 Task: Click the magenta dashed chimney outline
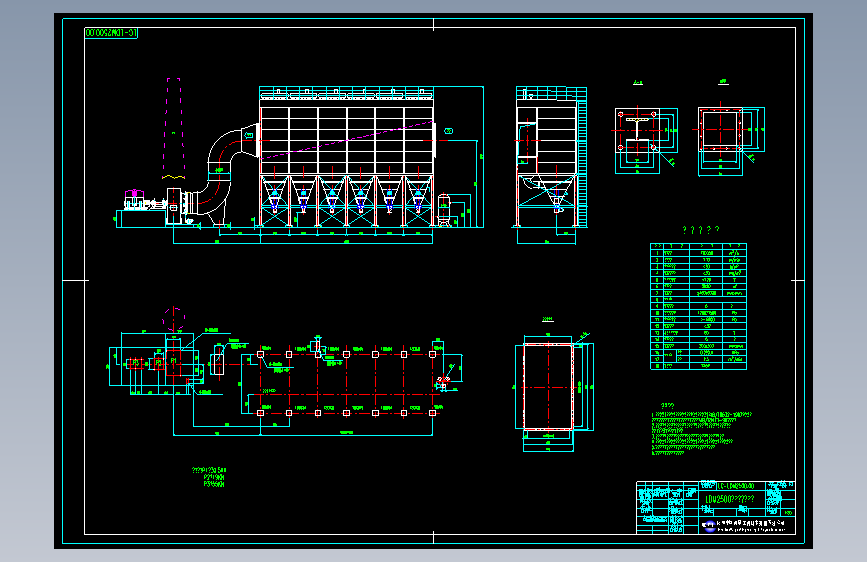(x=174, y=128)
